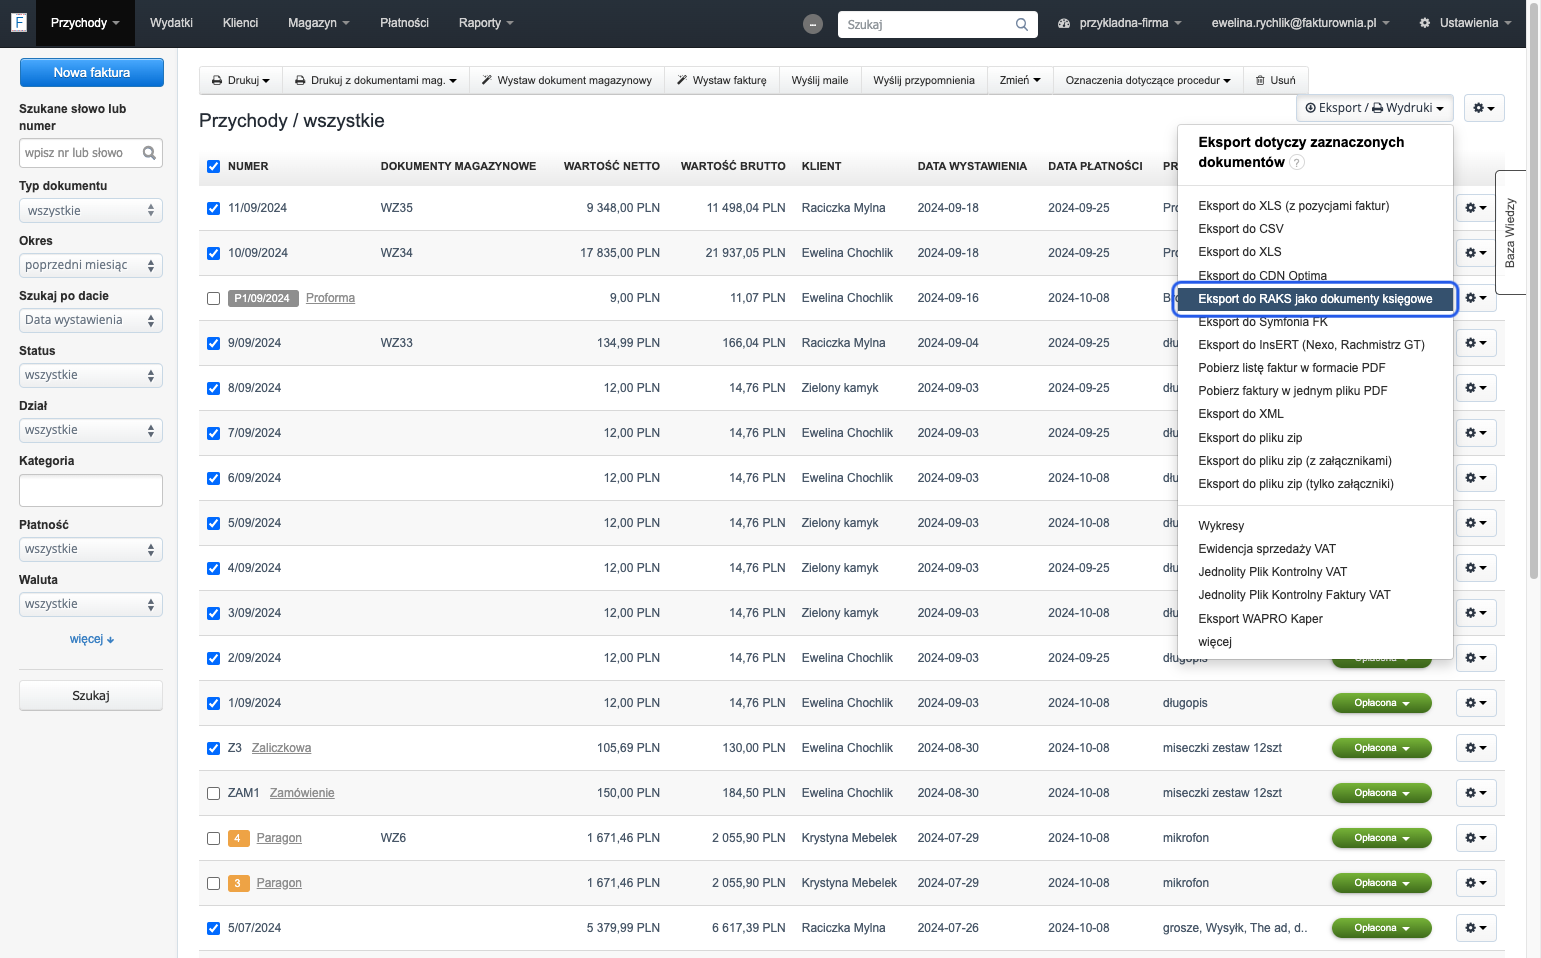Select Jednolity Plik Kontrolny VAT option

pyautogui.click(x=1272, y=572)
